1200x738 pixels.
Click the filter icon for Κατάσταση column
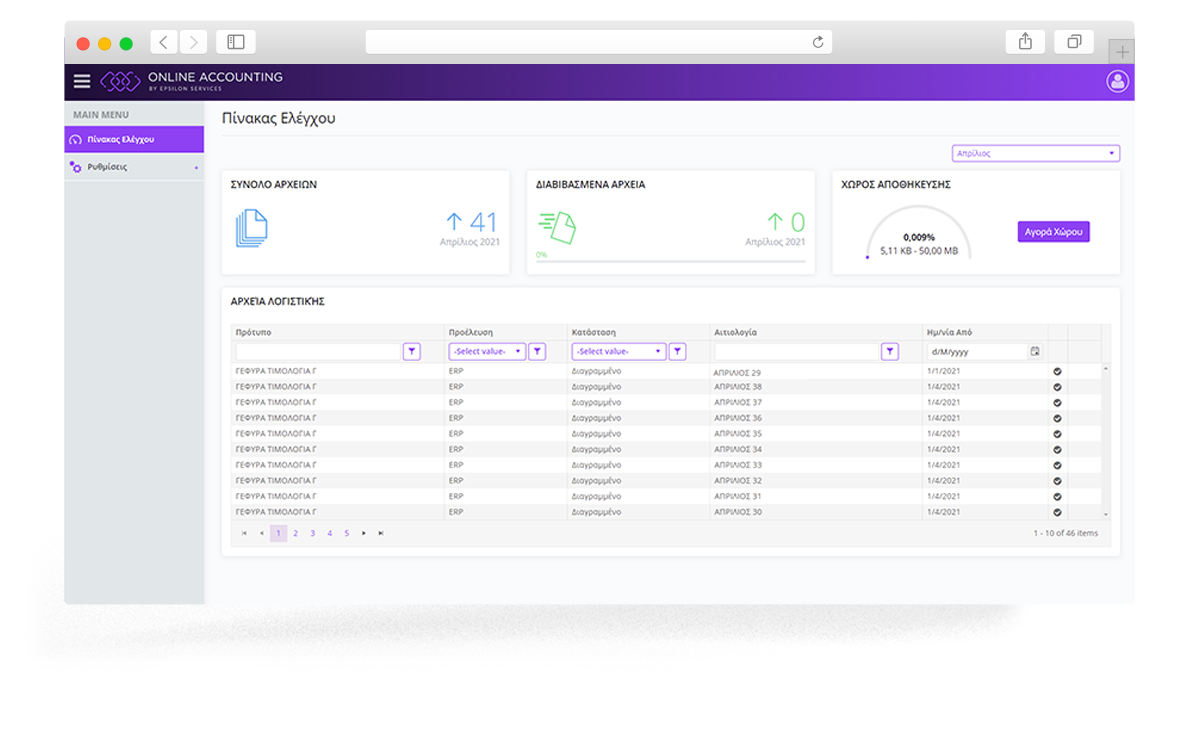677,352
